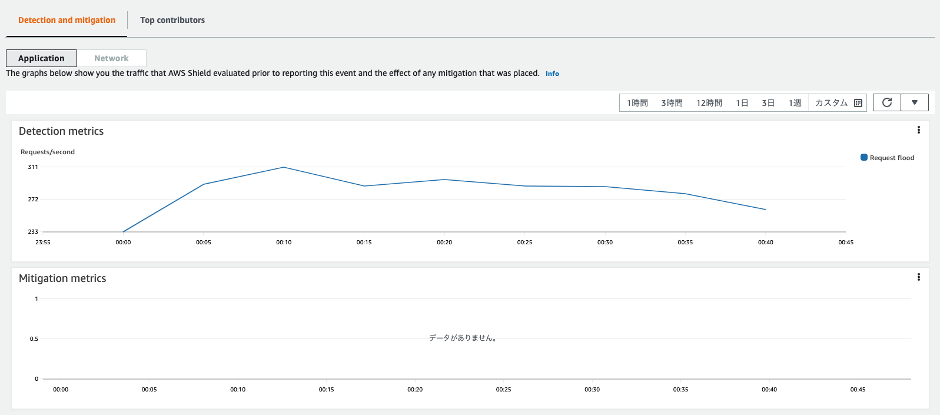Select the Application layer toggle
The image size is (941, 416).
[41, 58]
